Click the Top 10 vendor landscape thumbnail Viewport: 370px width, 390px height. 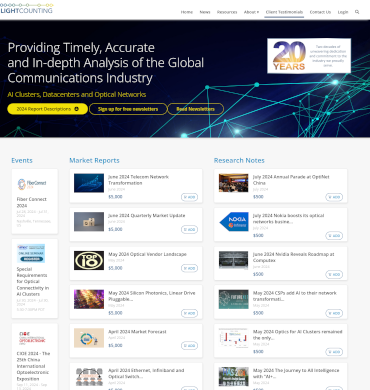[x=89, y=260]
